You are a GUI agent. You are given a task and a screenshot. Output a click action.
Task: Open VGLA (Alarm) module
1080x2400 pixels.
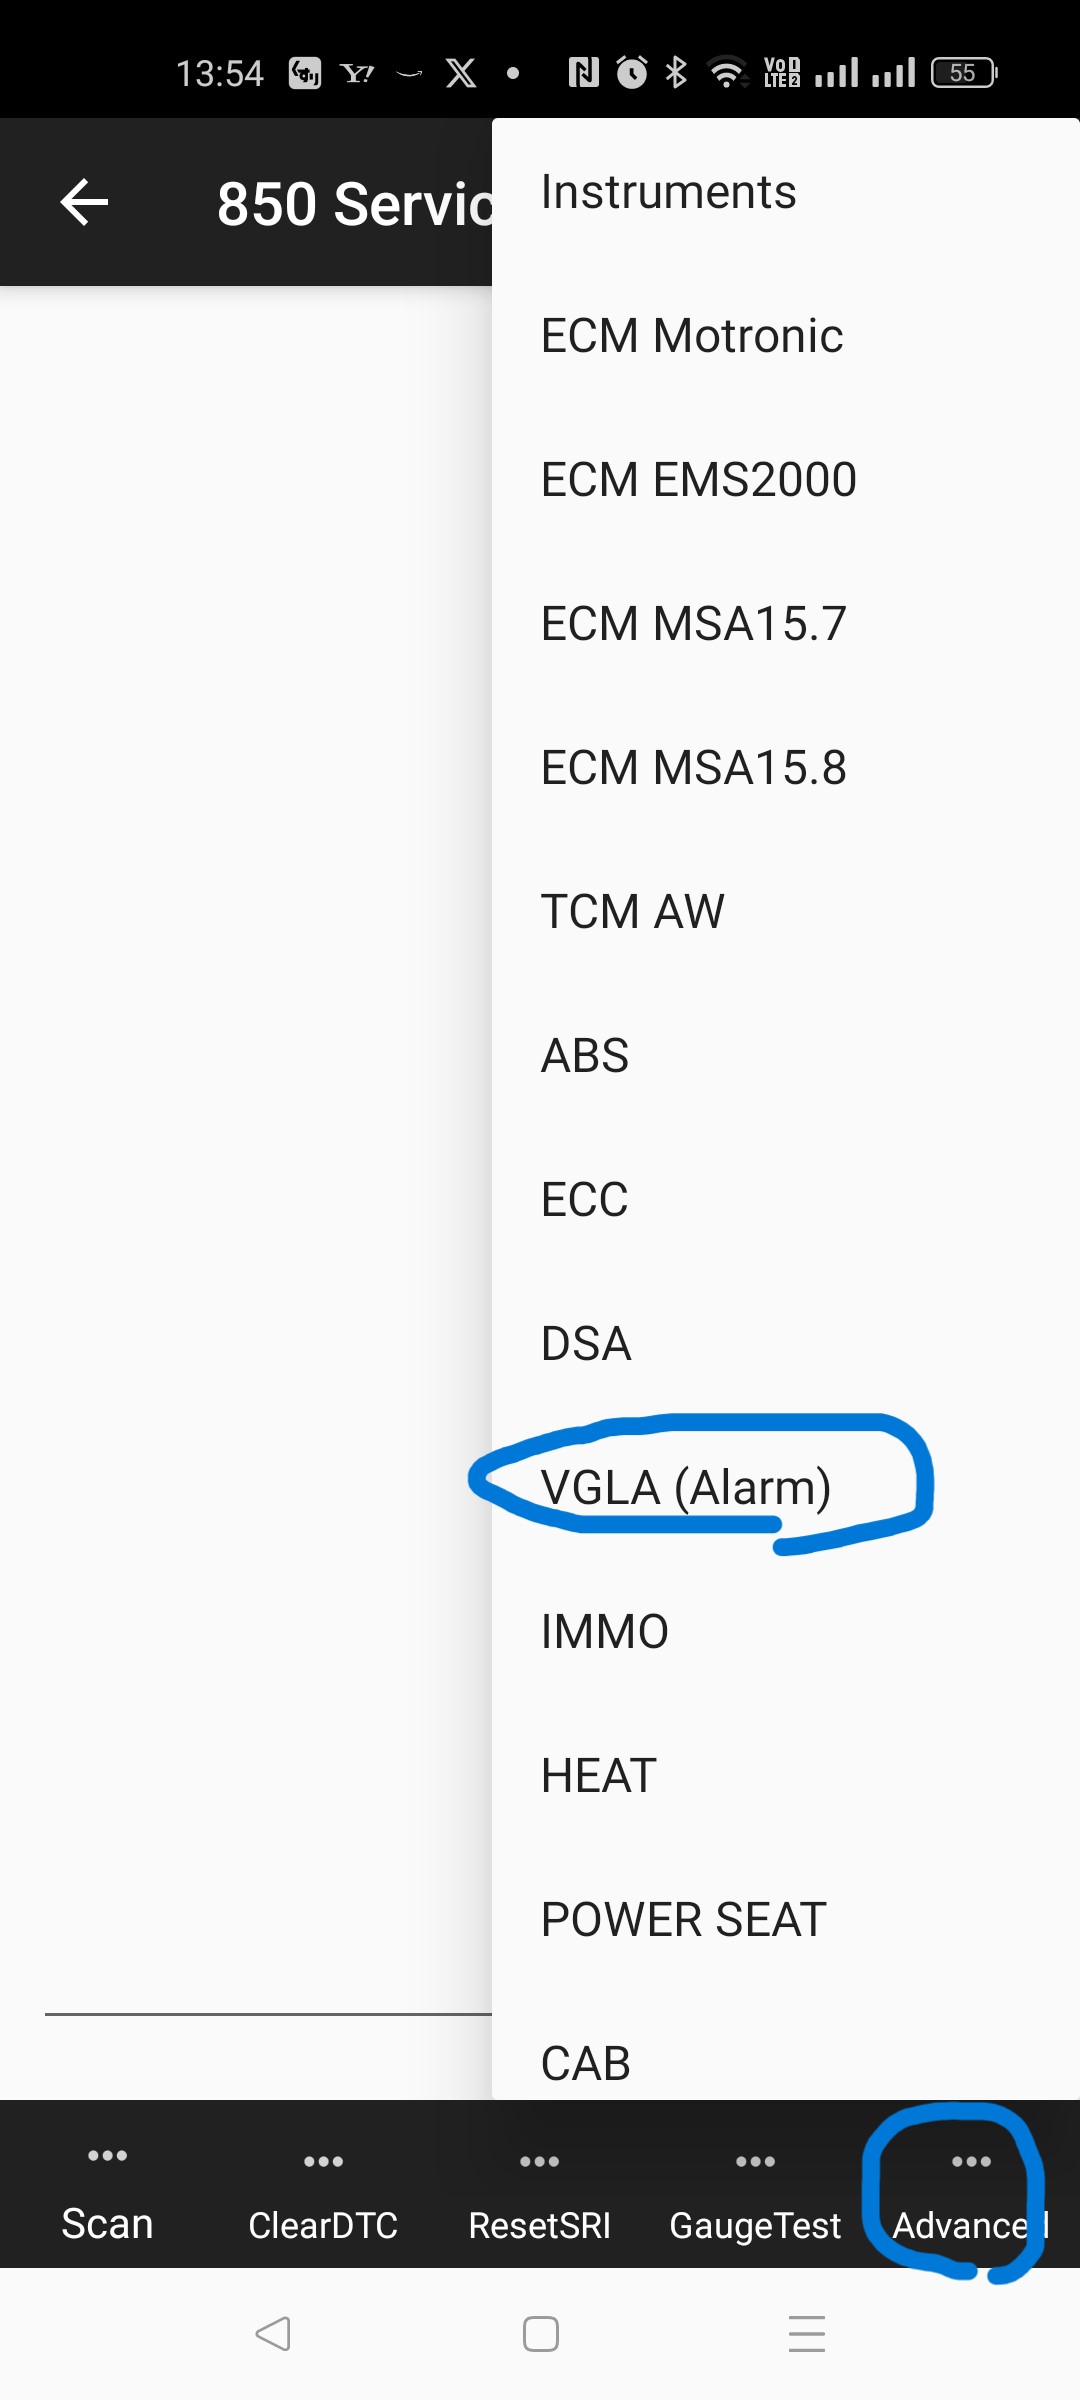(x=686, y=1488)
